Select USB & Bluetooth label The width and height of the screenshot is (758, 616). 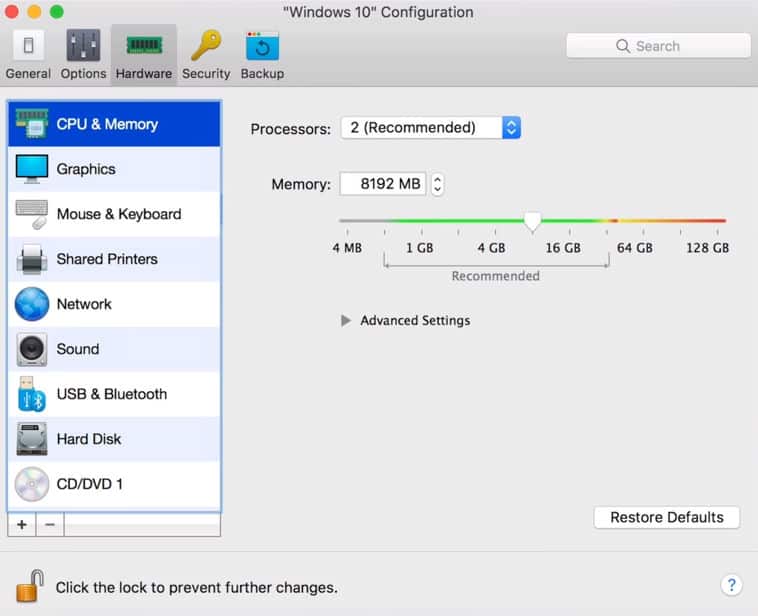(112, 394)
